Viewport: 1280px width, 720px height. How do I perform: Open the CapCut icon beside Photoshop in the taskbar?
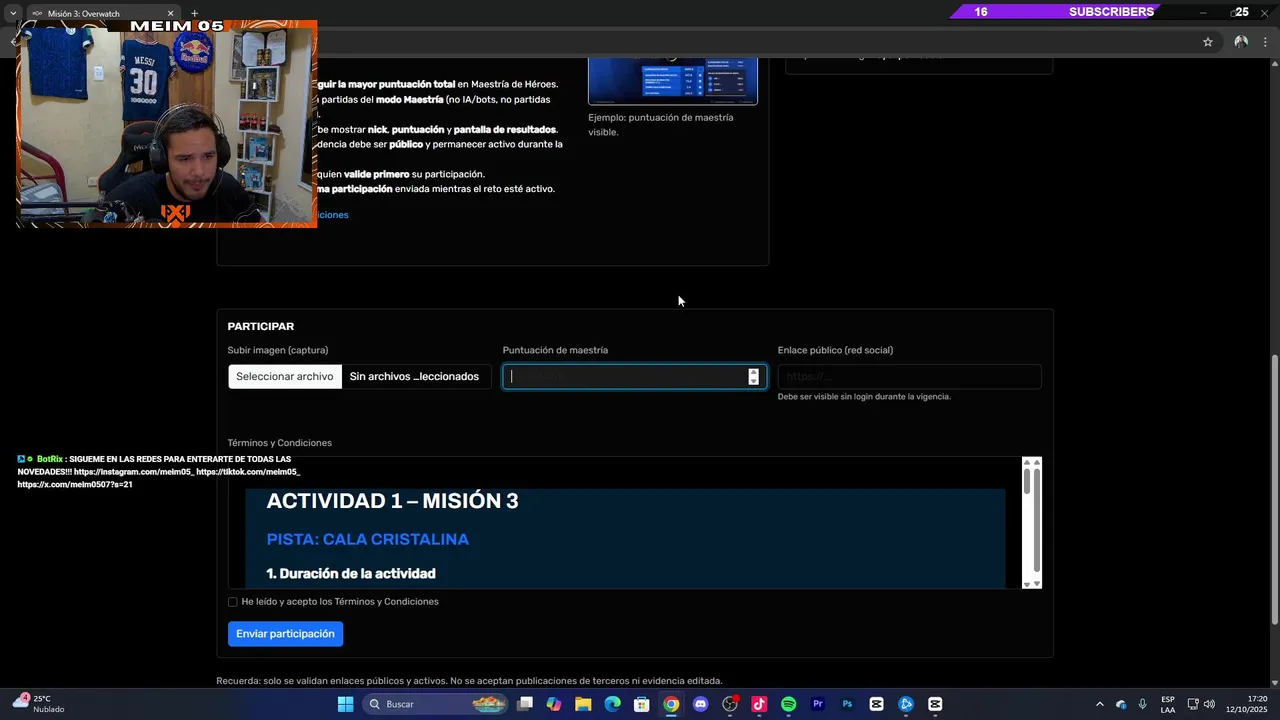click(876, 704)
